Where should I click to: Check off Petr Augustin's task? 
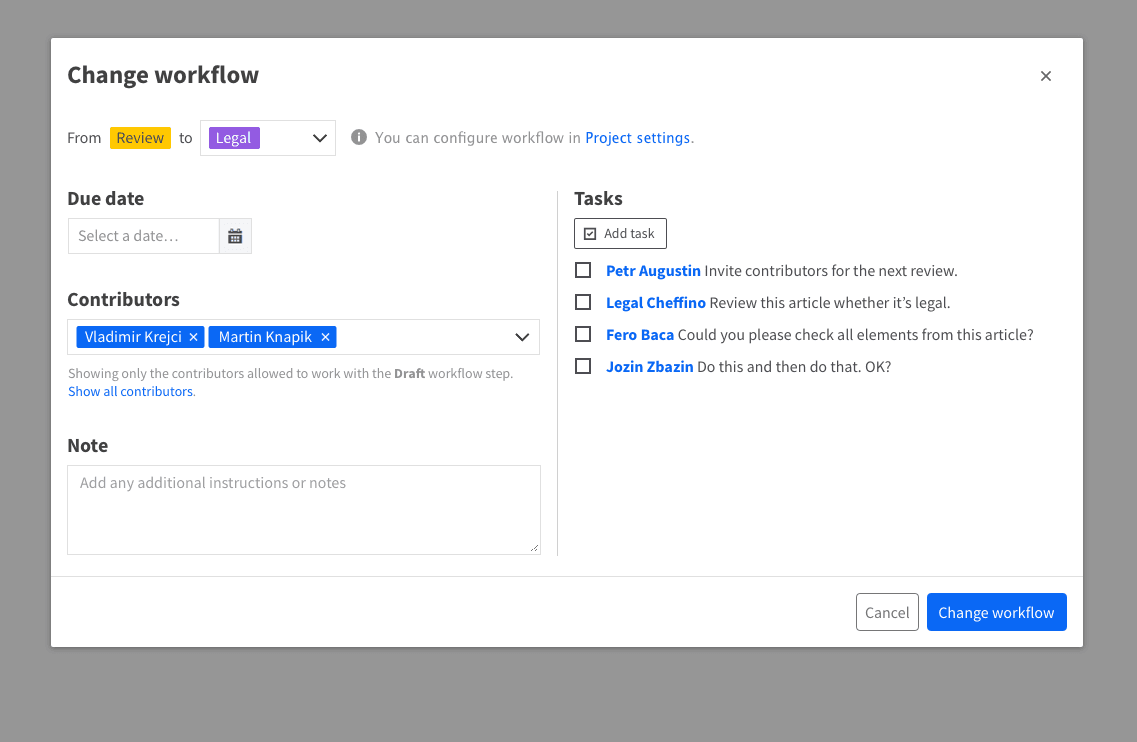pyautogui.click(x=583, y=270)
